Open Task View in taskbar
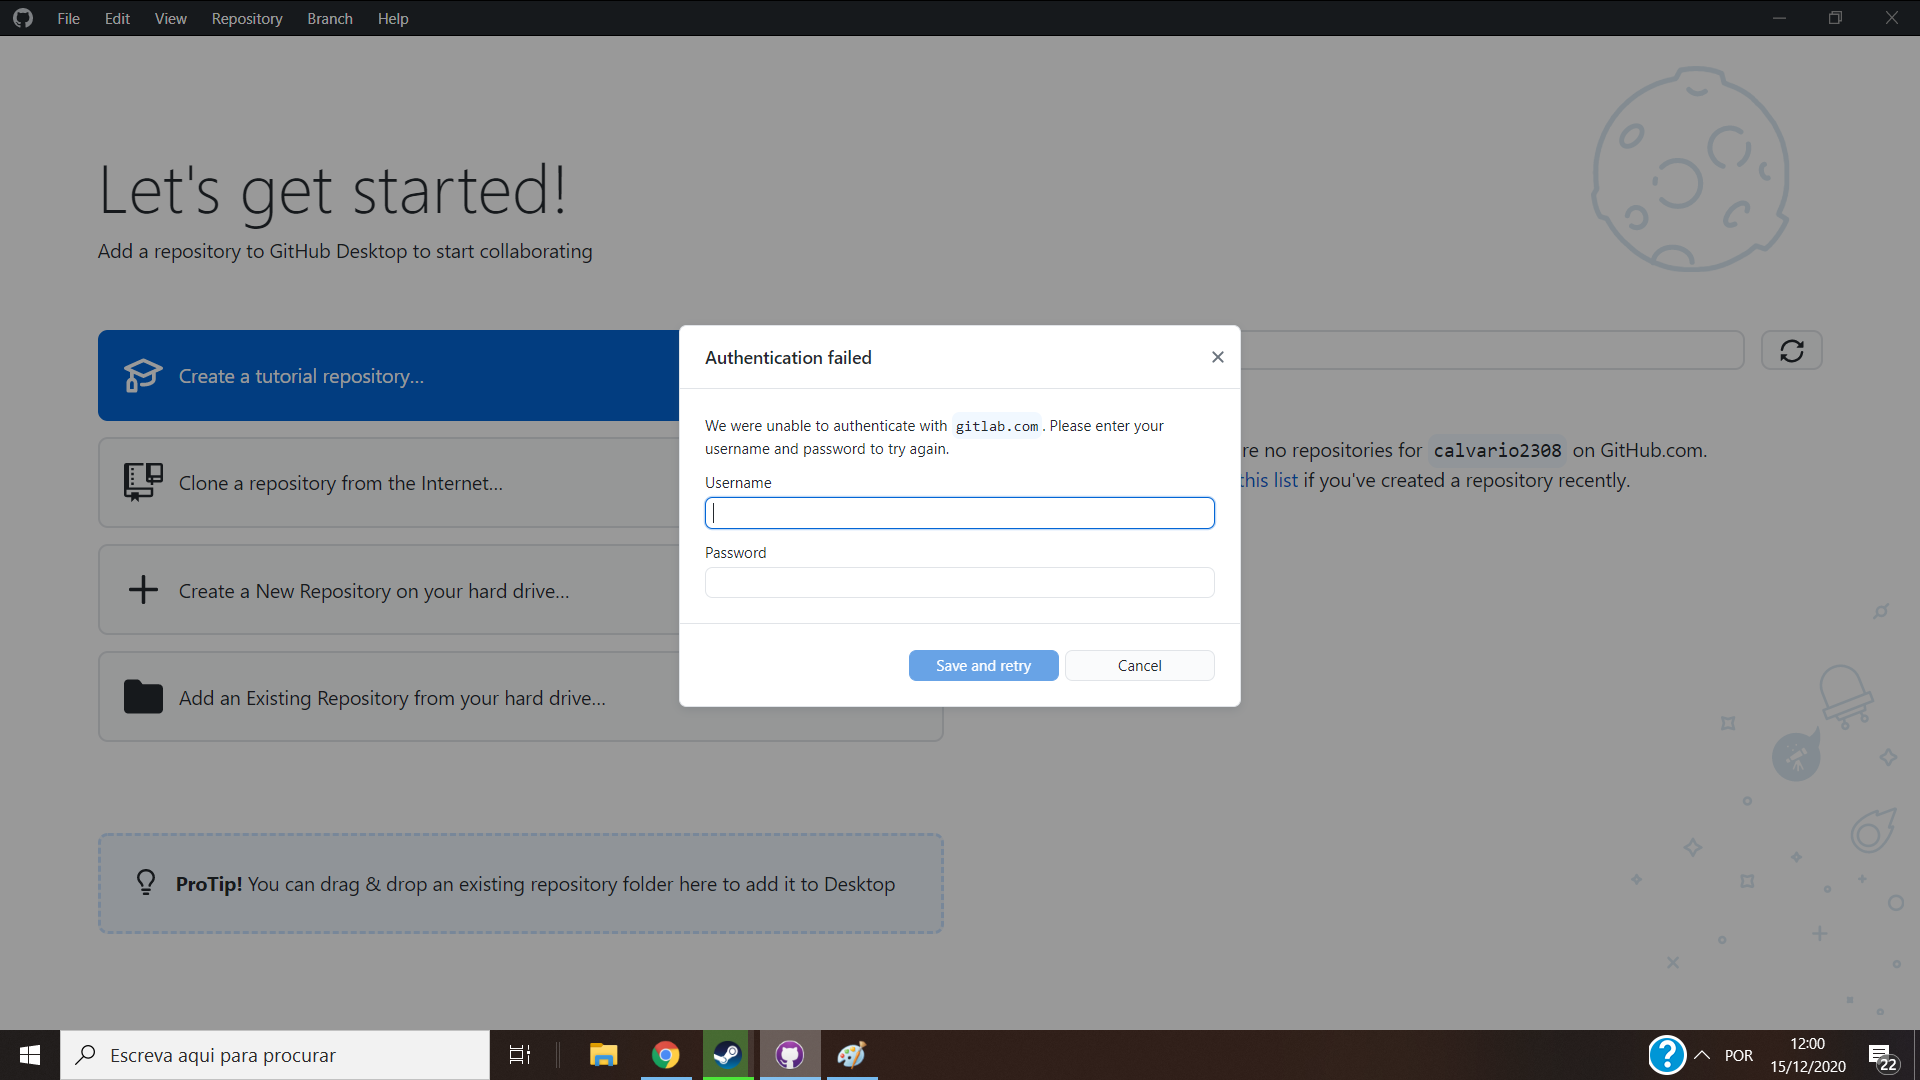This screenshot has width=1920, height=1080. point(520,1055)
